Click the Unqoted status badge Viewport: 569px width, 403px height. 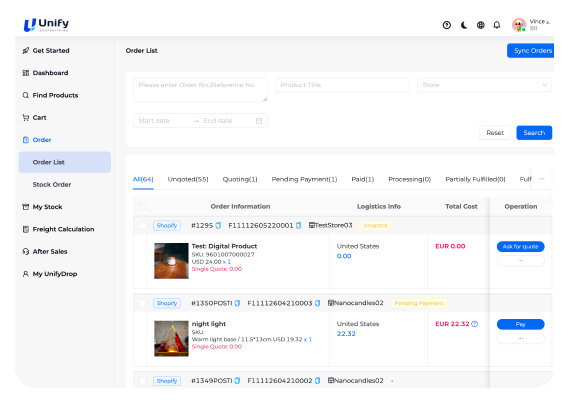coord(375,225)
